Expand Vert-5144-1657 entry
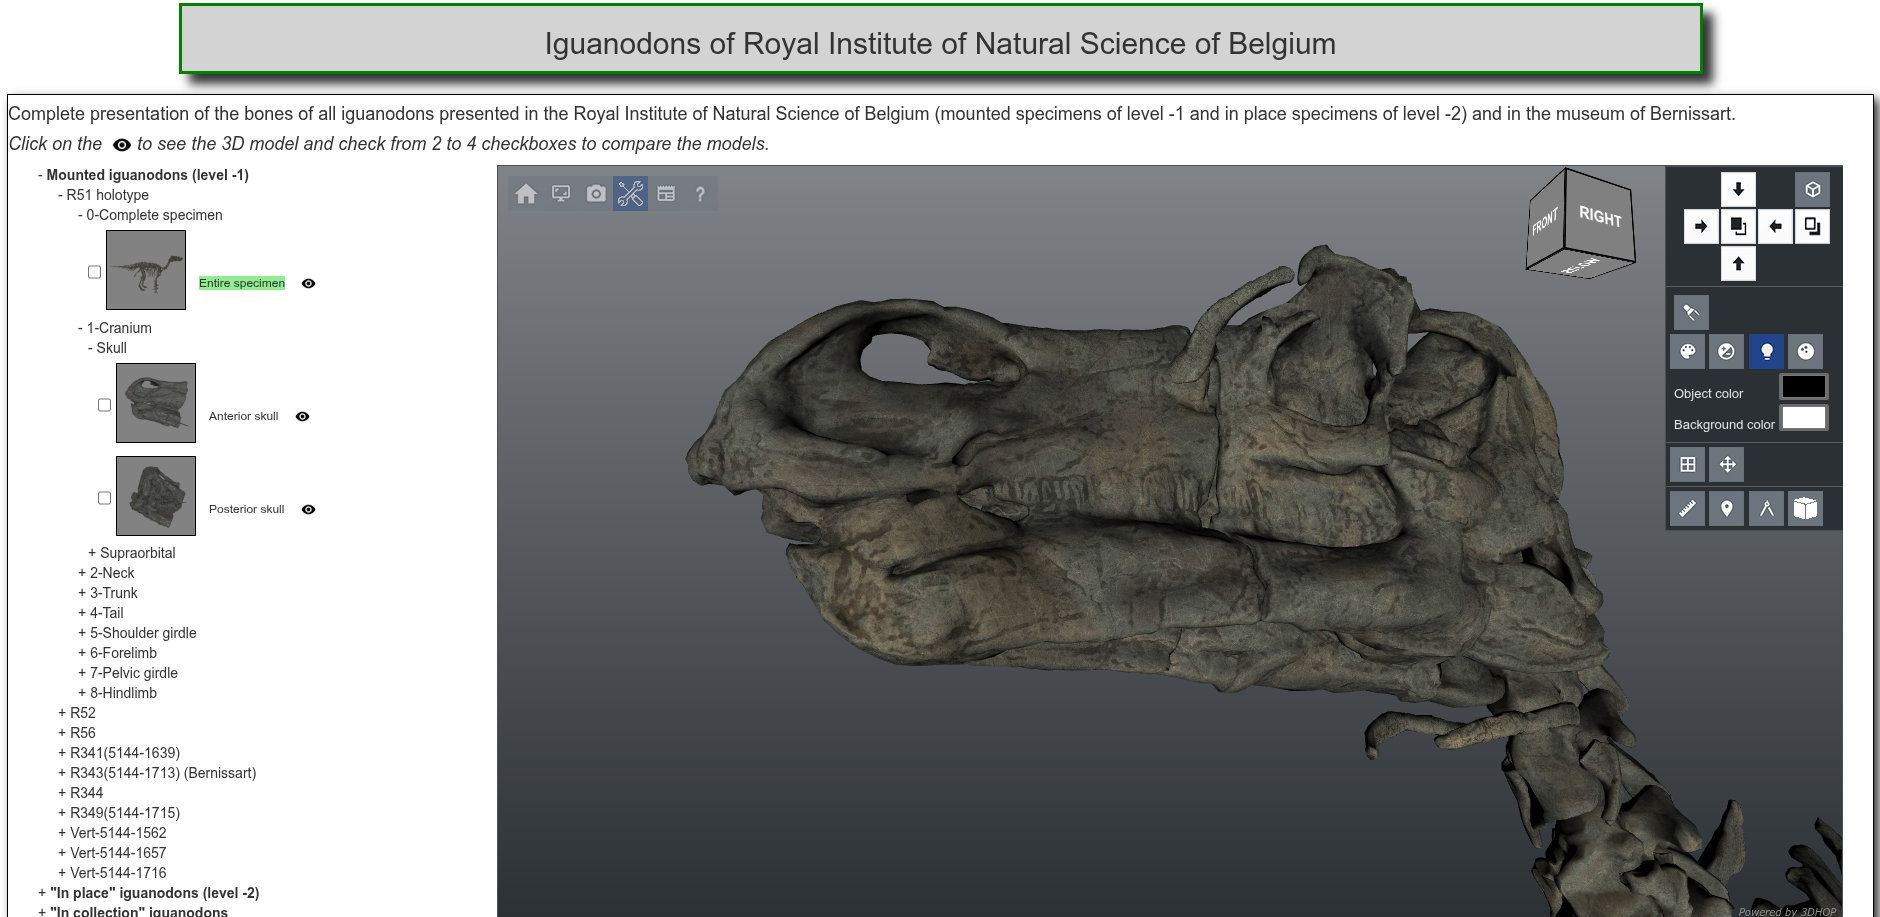1880x917 pixels. point(112,853)
